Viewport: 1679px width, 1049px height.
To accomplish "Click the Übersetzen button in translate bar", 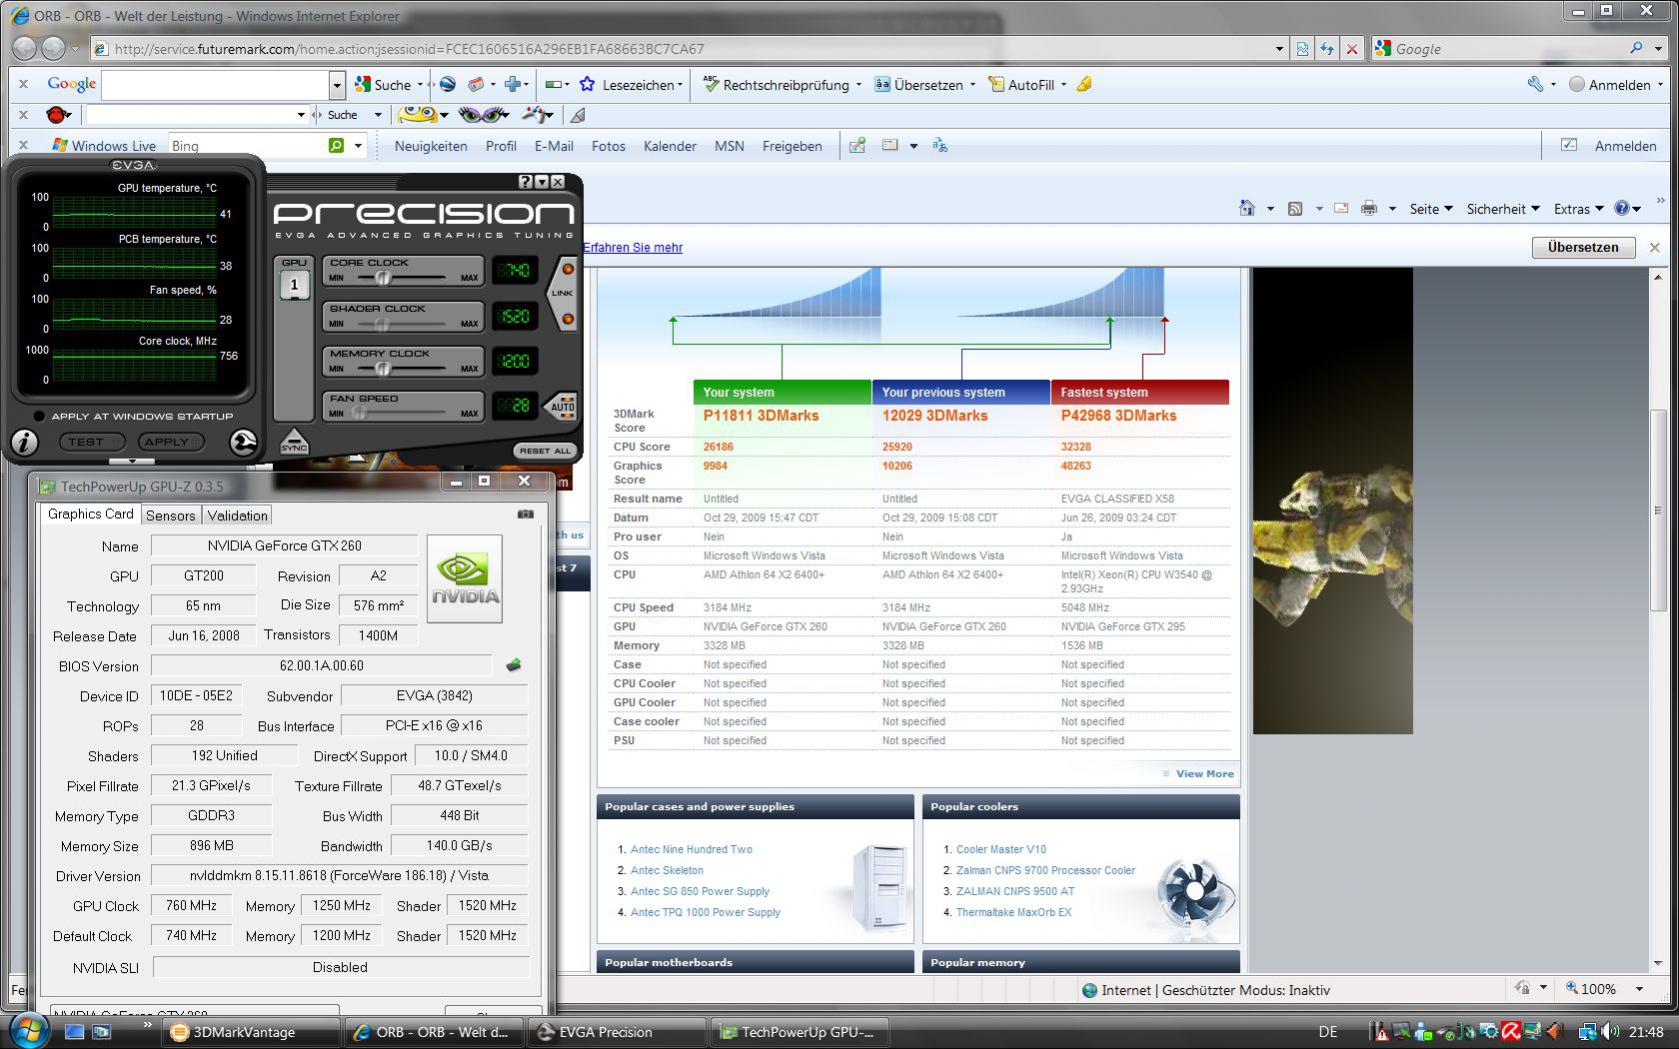I will [x=1583, y=247].
